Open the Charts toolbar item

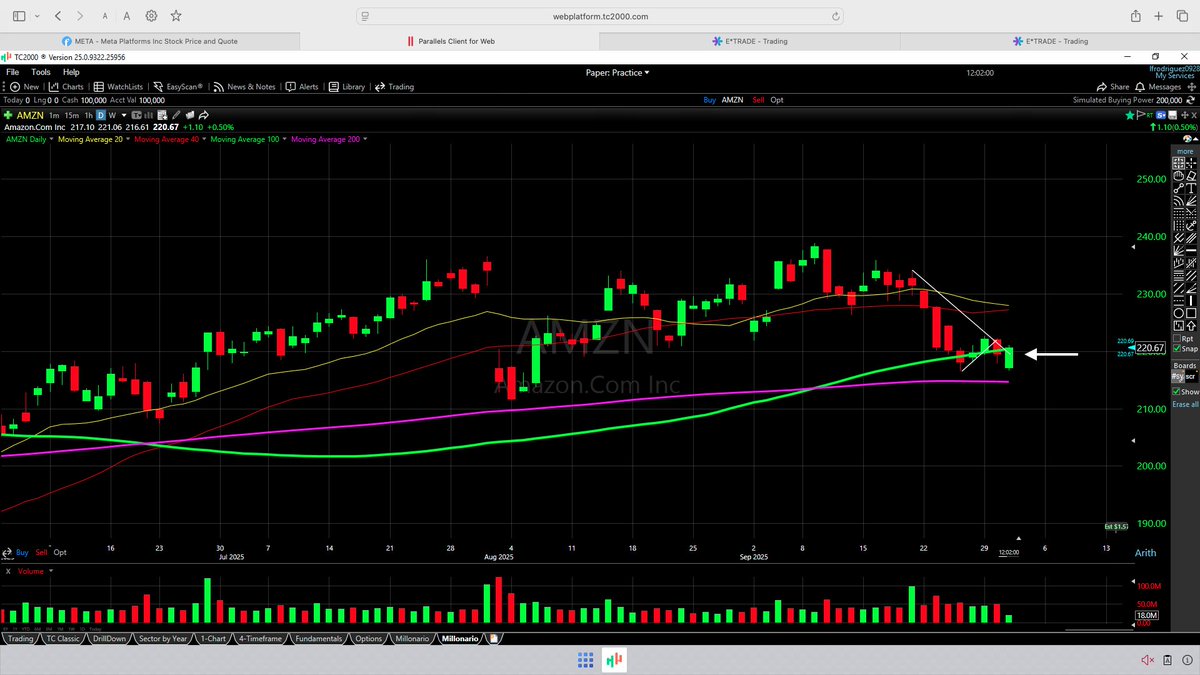point(66,87)
